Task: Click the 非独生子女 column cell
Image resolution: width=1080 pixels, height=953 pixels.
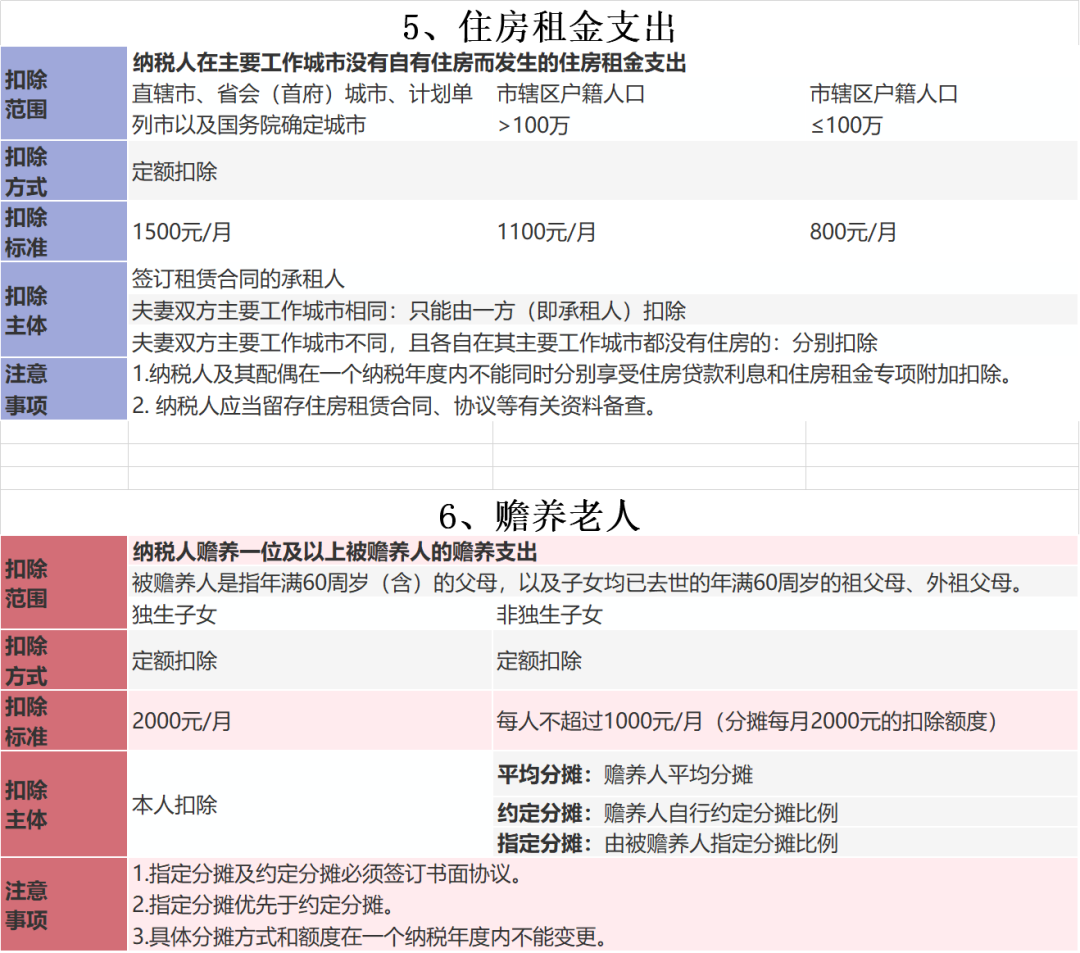Action: pos(550,615)
